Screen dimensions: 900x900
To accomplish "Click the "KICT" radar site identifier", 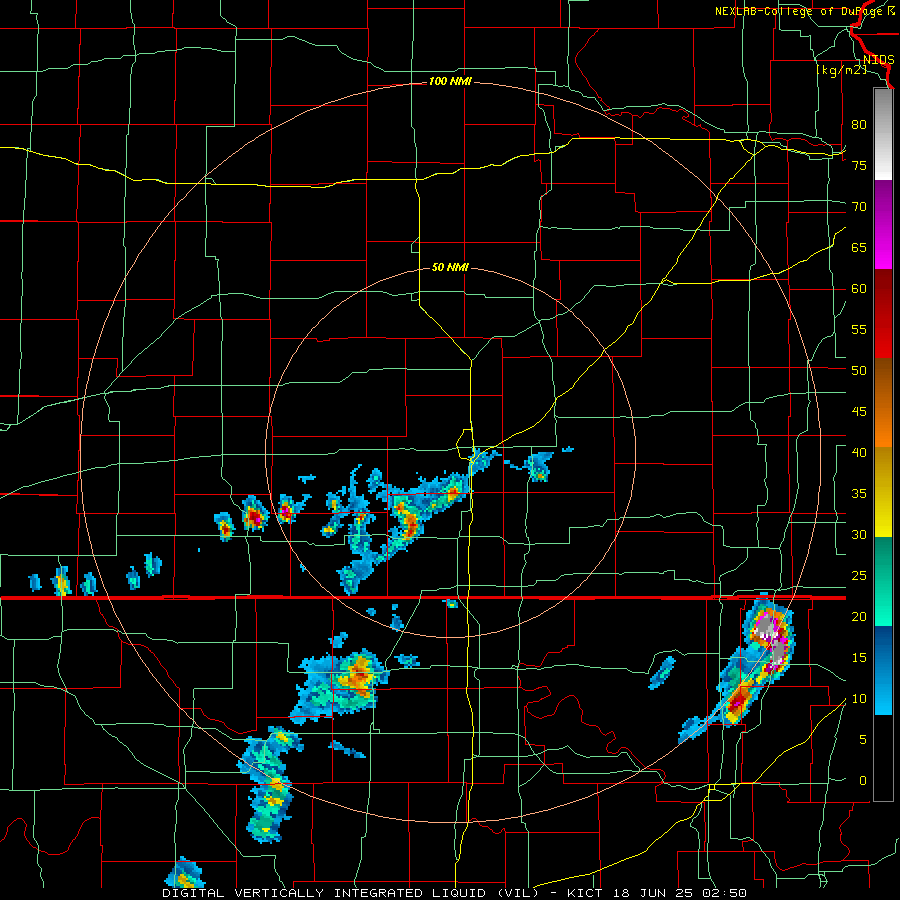I will (584, 893).
